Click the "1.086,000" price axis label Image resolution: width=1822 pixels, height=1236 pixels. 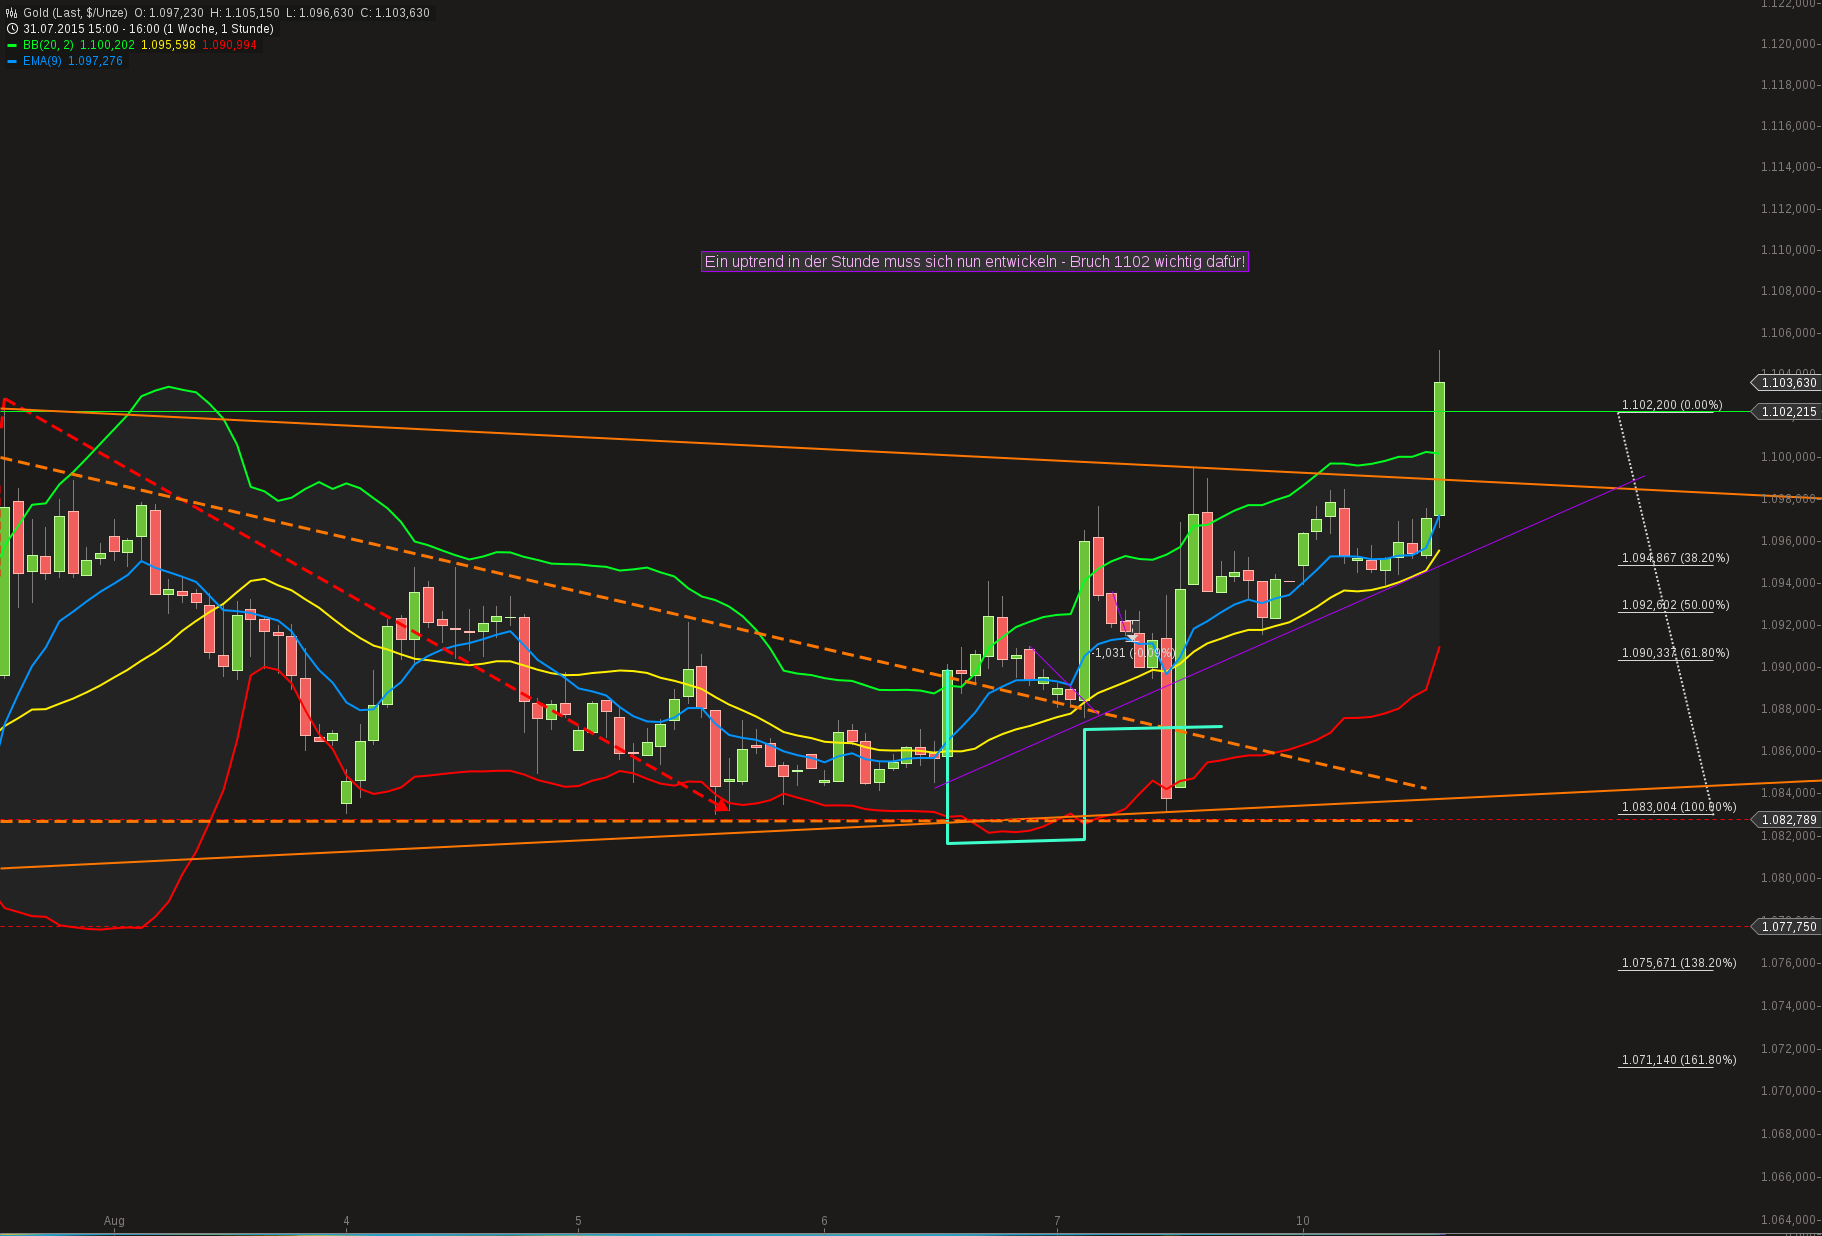[1787, 751]
